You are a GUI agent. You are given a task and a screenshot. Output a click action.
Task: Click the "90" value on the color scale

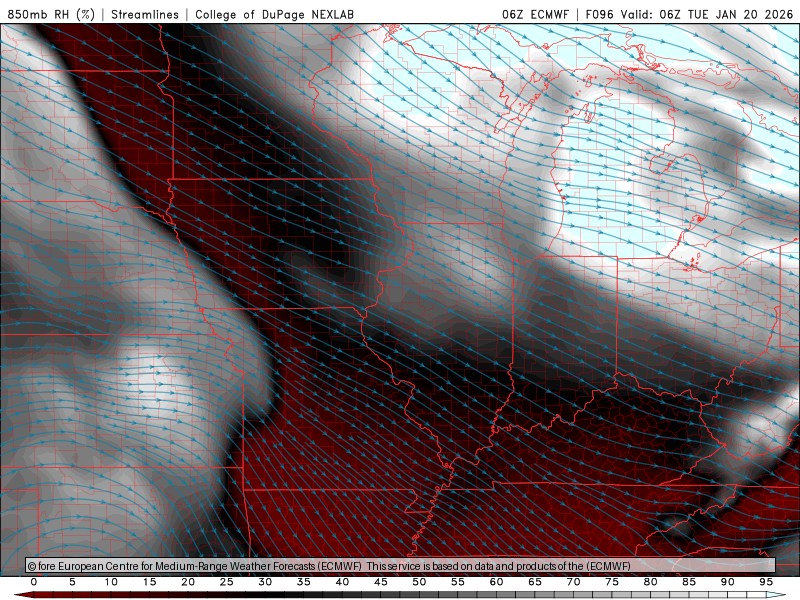click(x=728, y=582)
